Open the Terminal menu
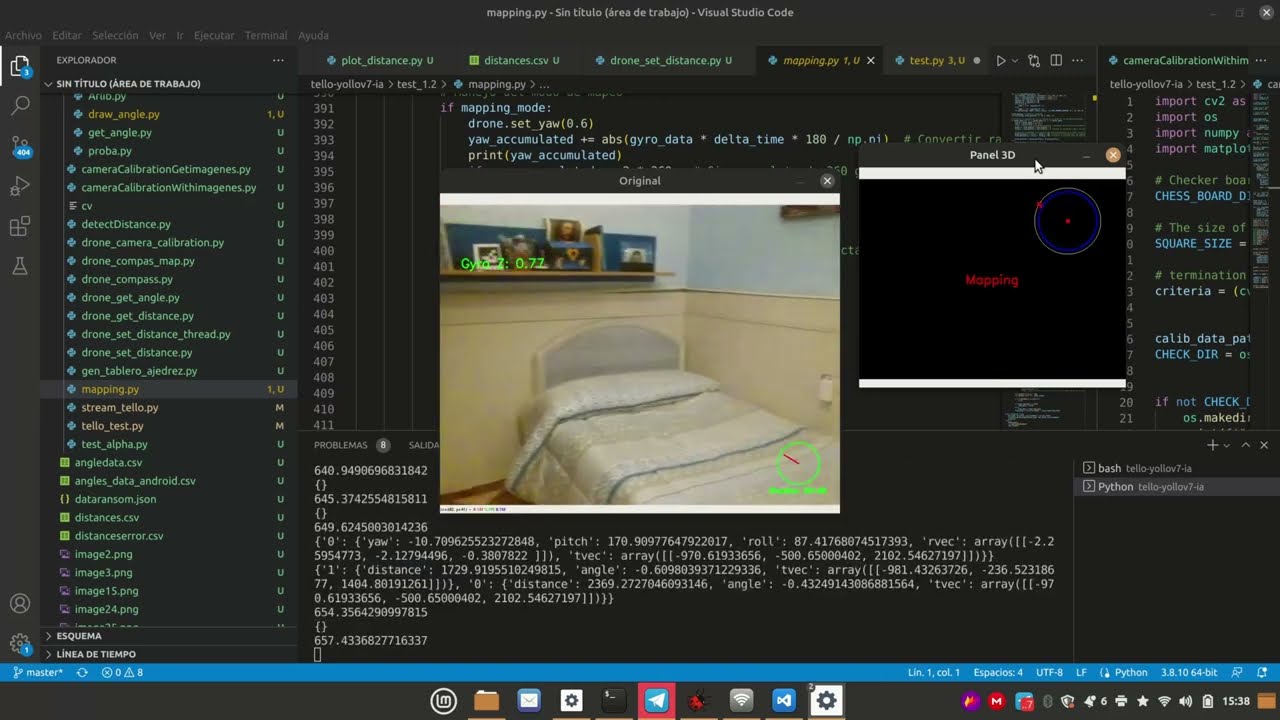This screenshot has height=720, width=1280. click(x=266, y=35)
